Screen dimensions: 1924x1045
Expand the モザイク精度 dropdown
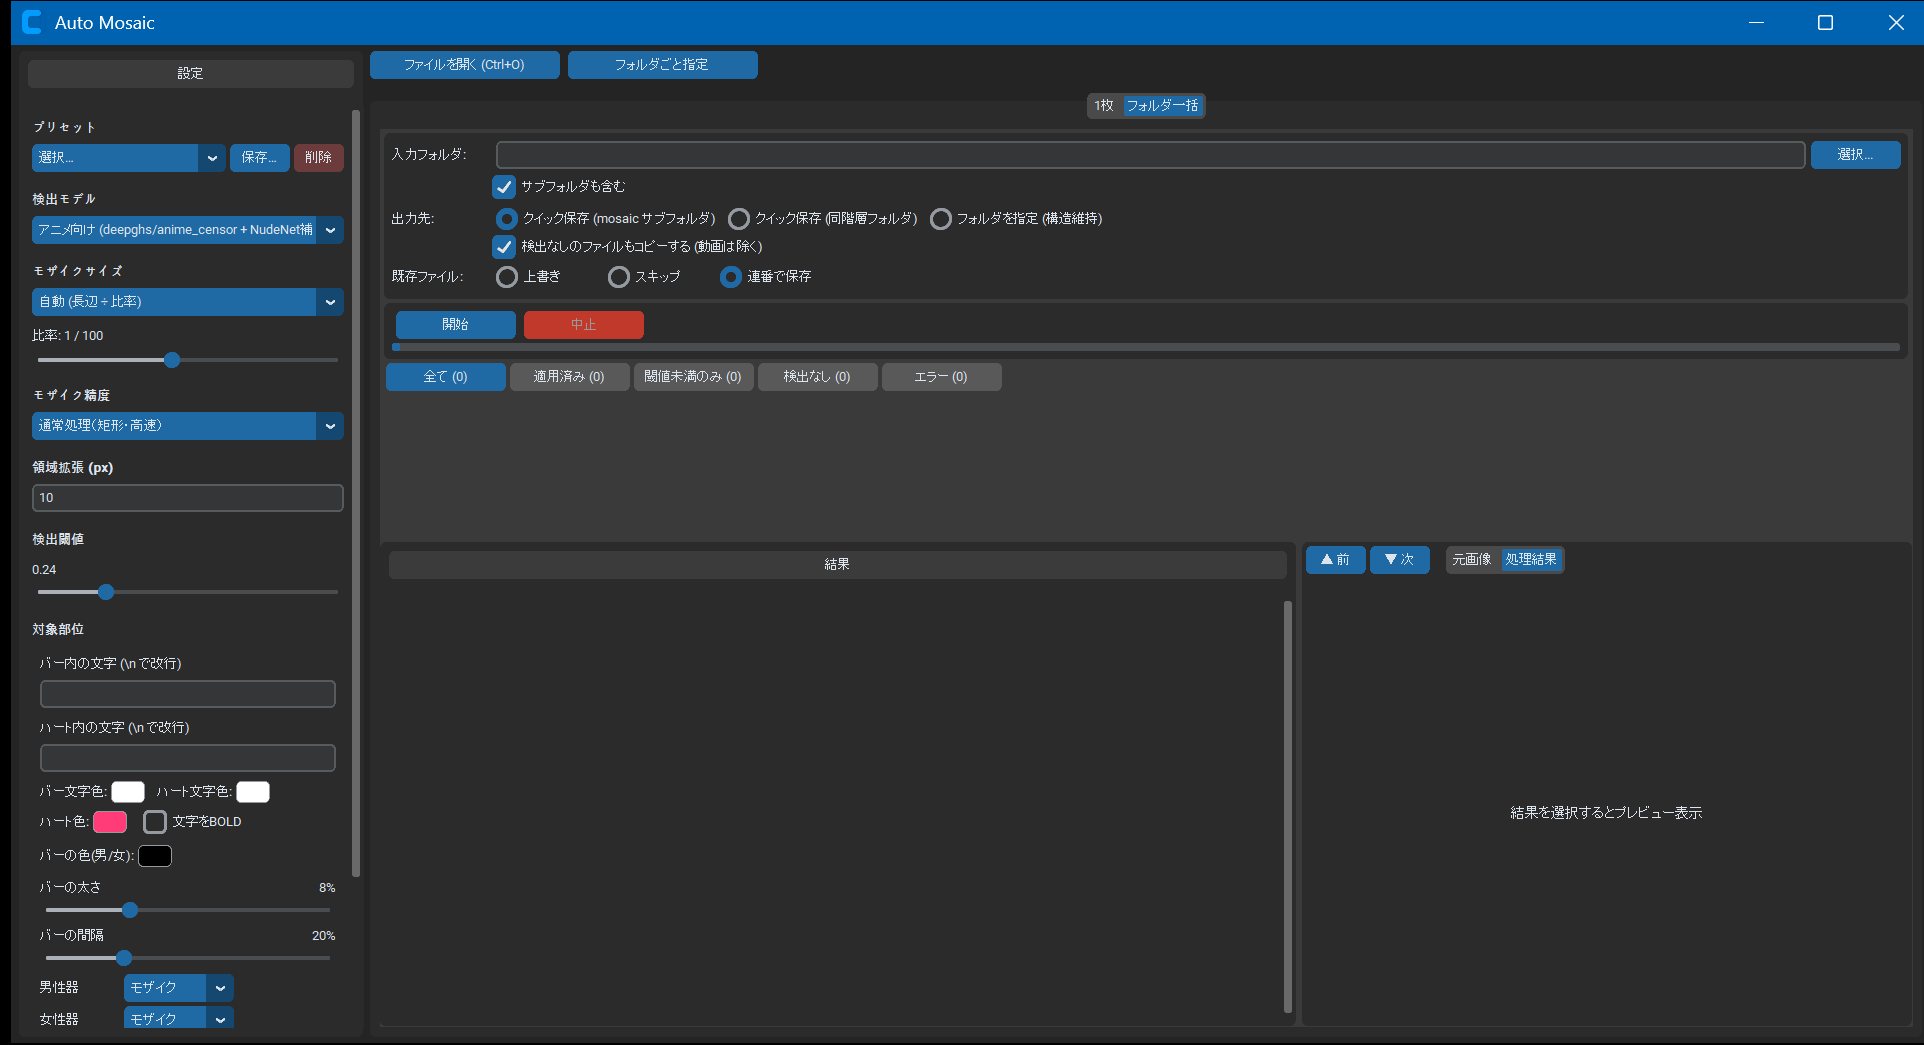pos(187,426)
